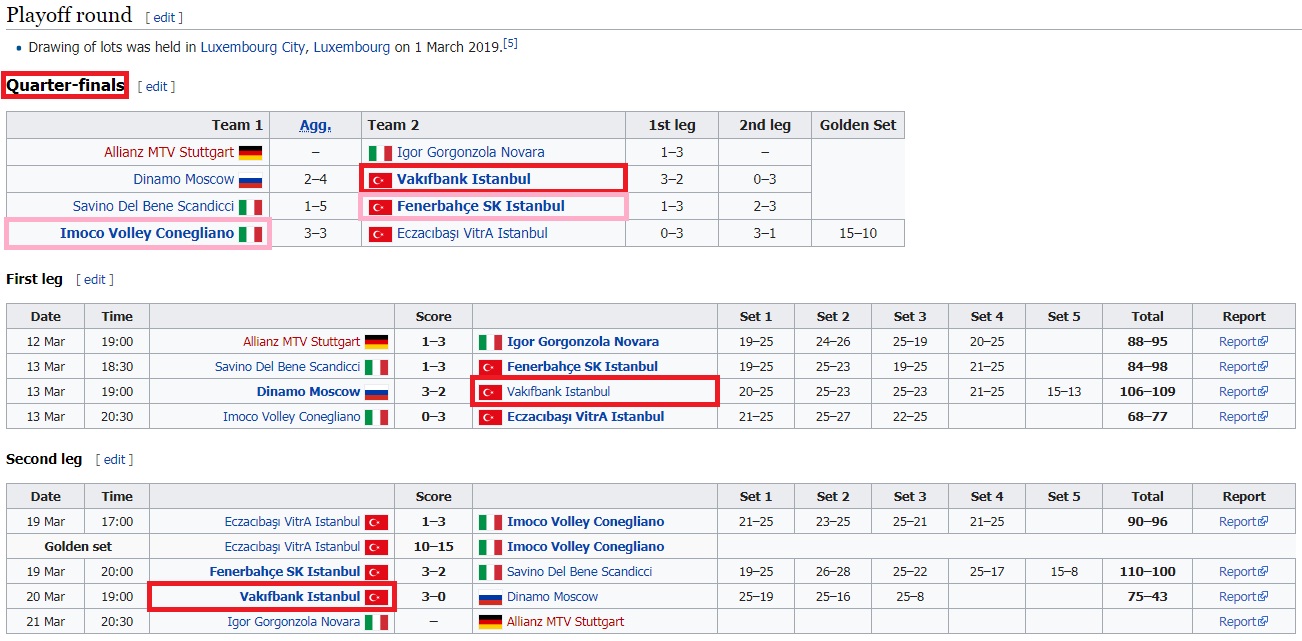The image size is (1302, 641).
Task: Open Report link for Fenerbahçe 3–2 second leg
Action: (1243, 572)
